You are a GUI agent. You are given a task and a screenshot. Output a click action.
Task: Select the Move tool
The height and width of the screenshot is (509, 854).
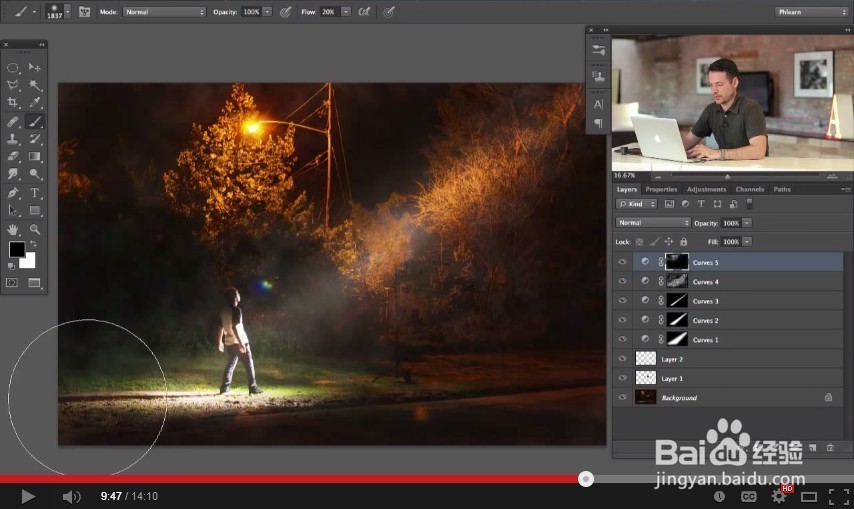pos(34,68)
